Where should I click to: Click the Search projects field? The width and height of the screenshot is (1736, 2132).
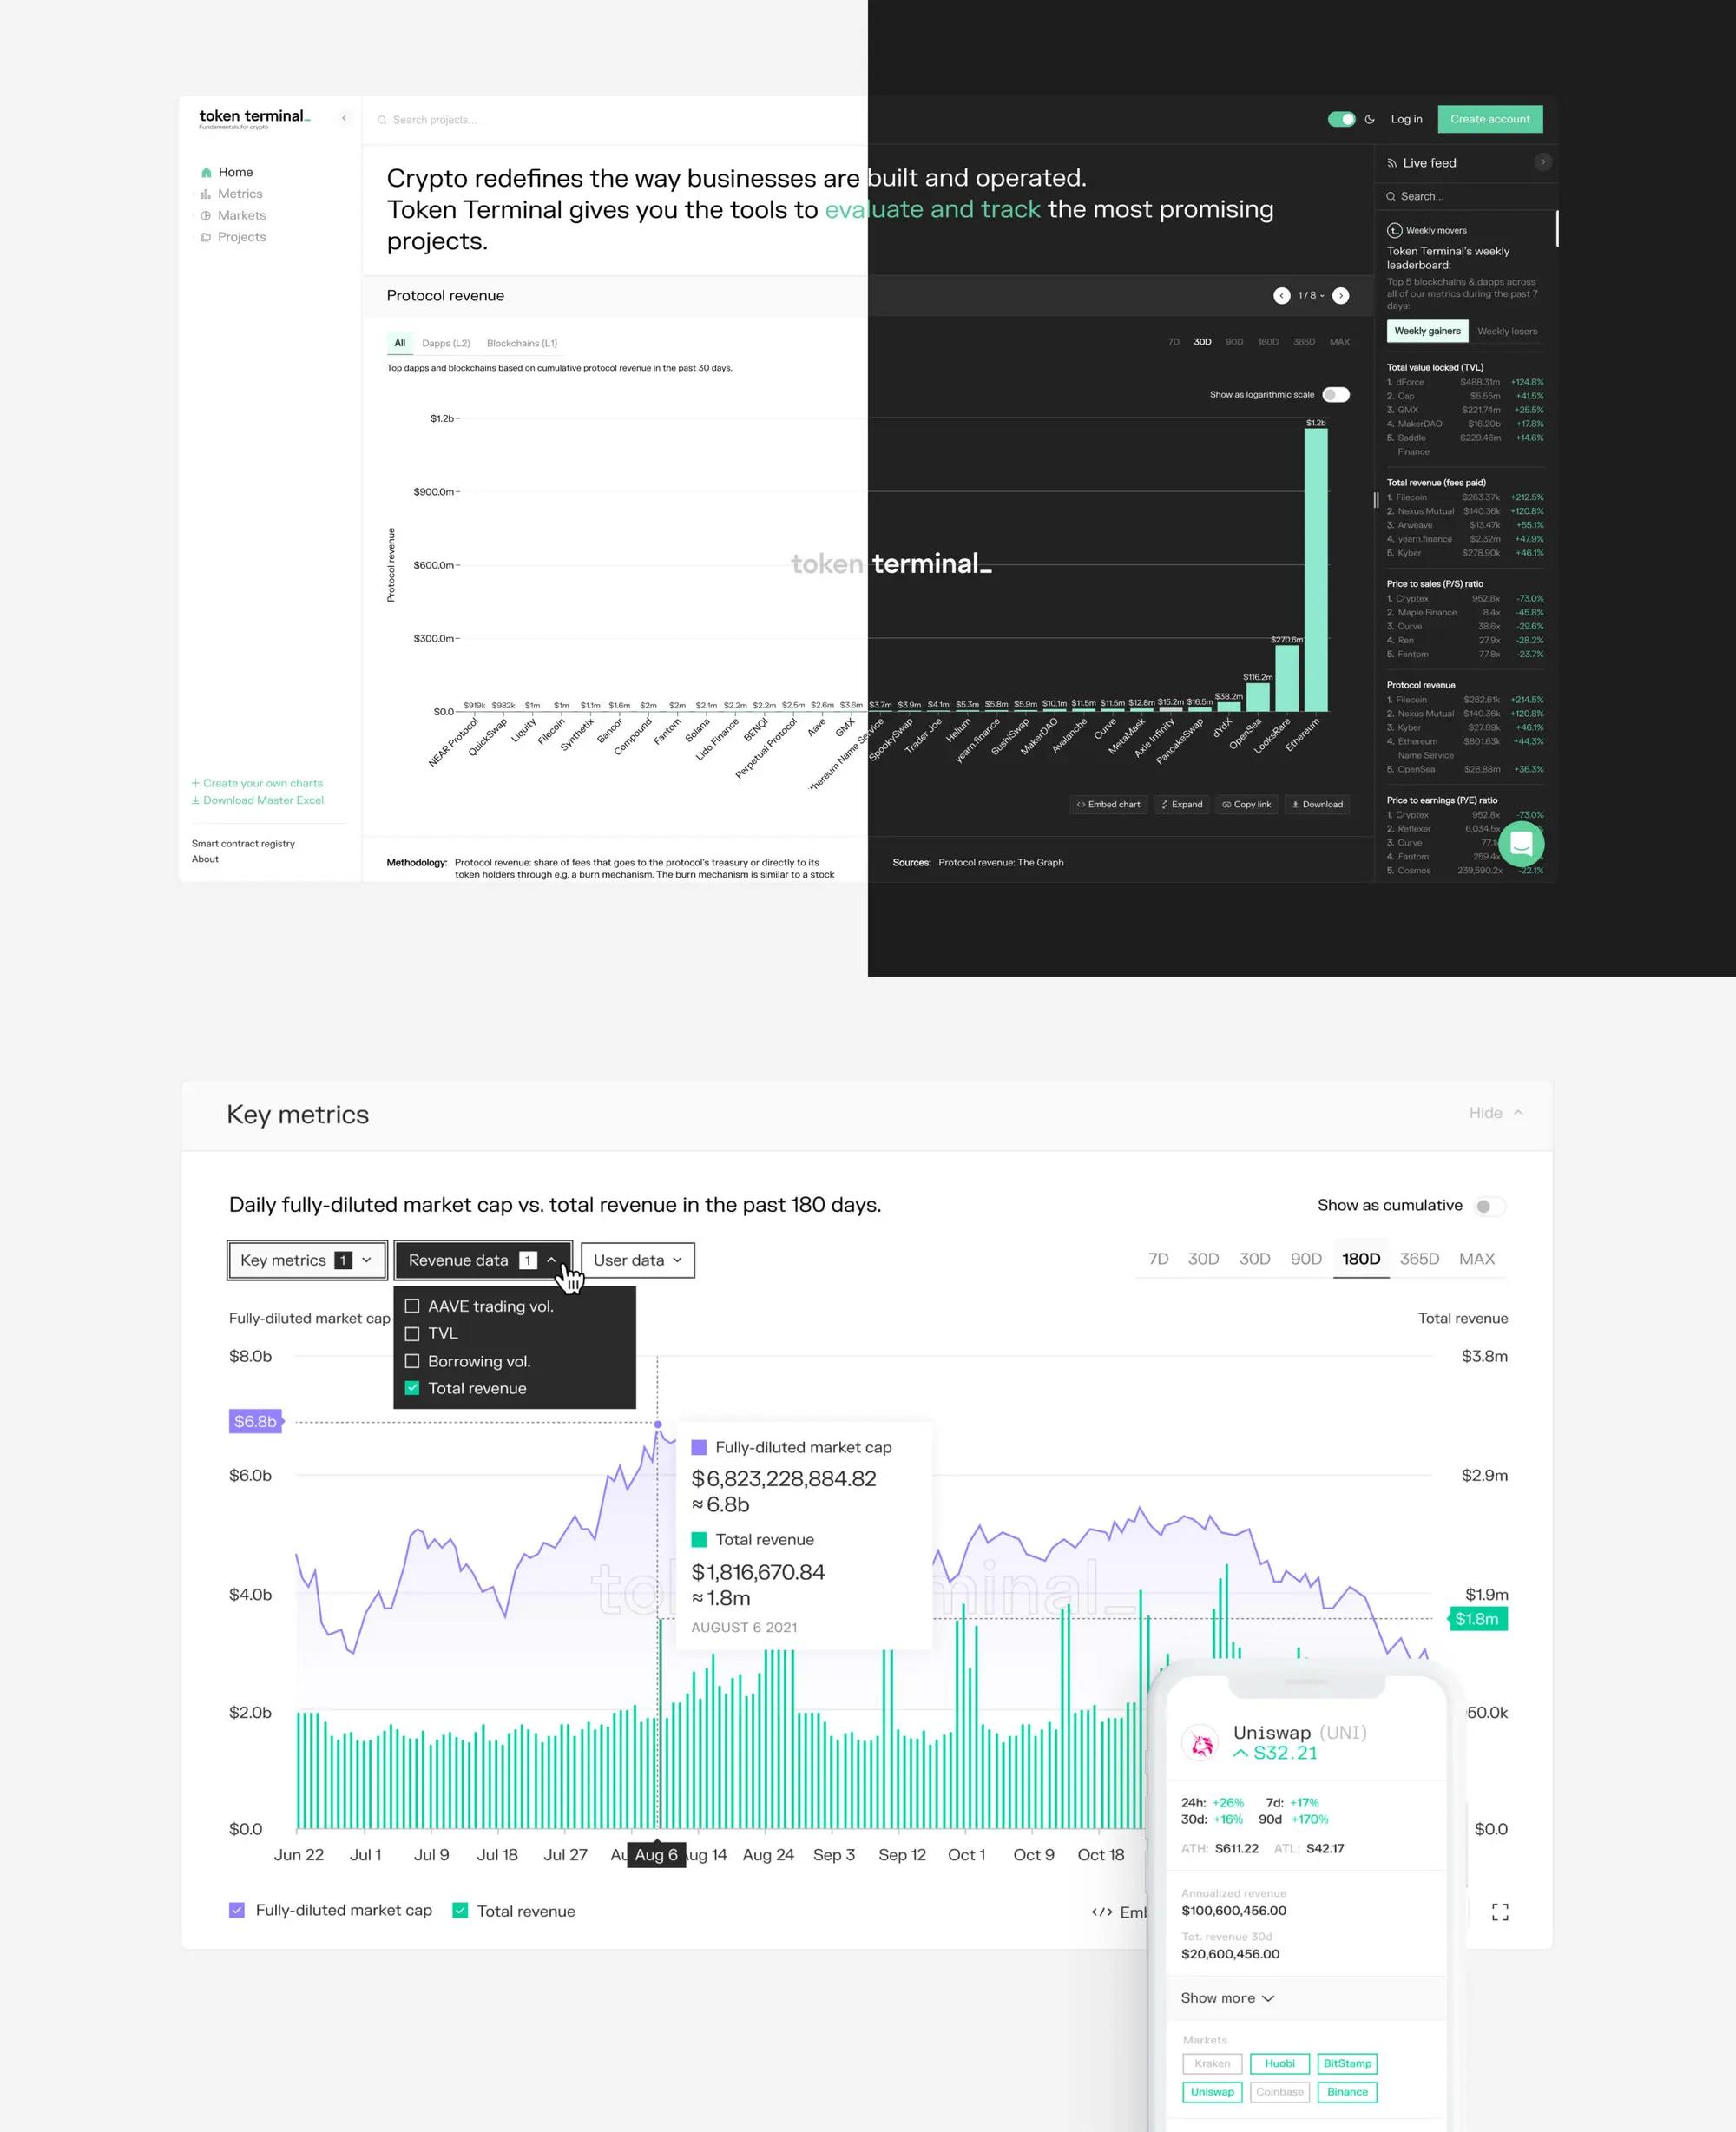(435, 120)
